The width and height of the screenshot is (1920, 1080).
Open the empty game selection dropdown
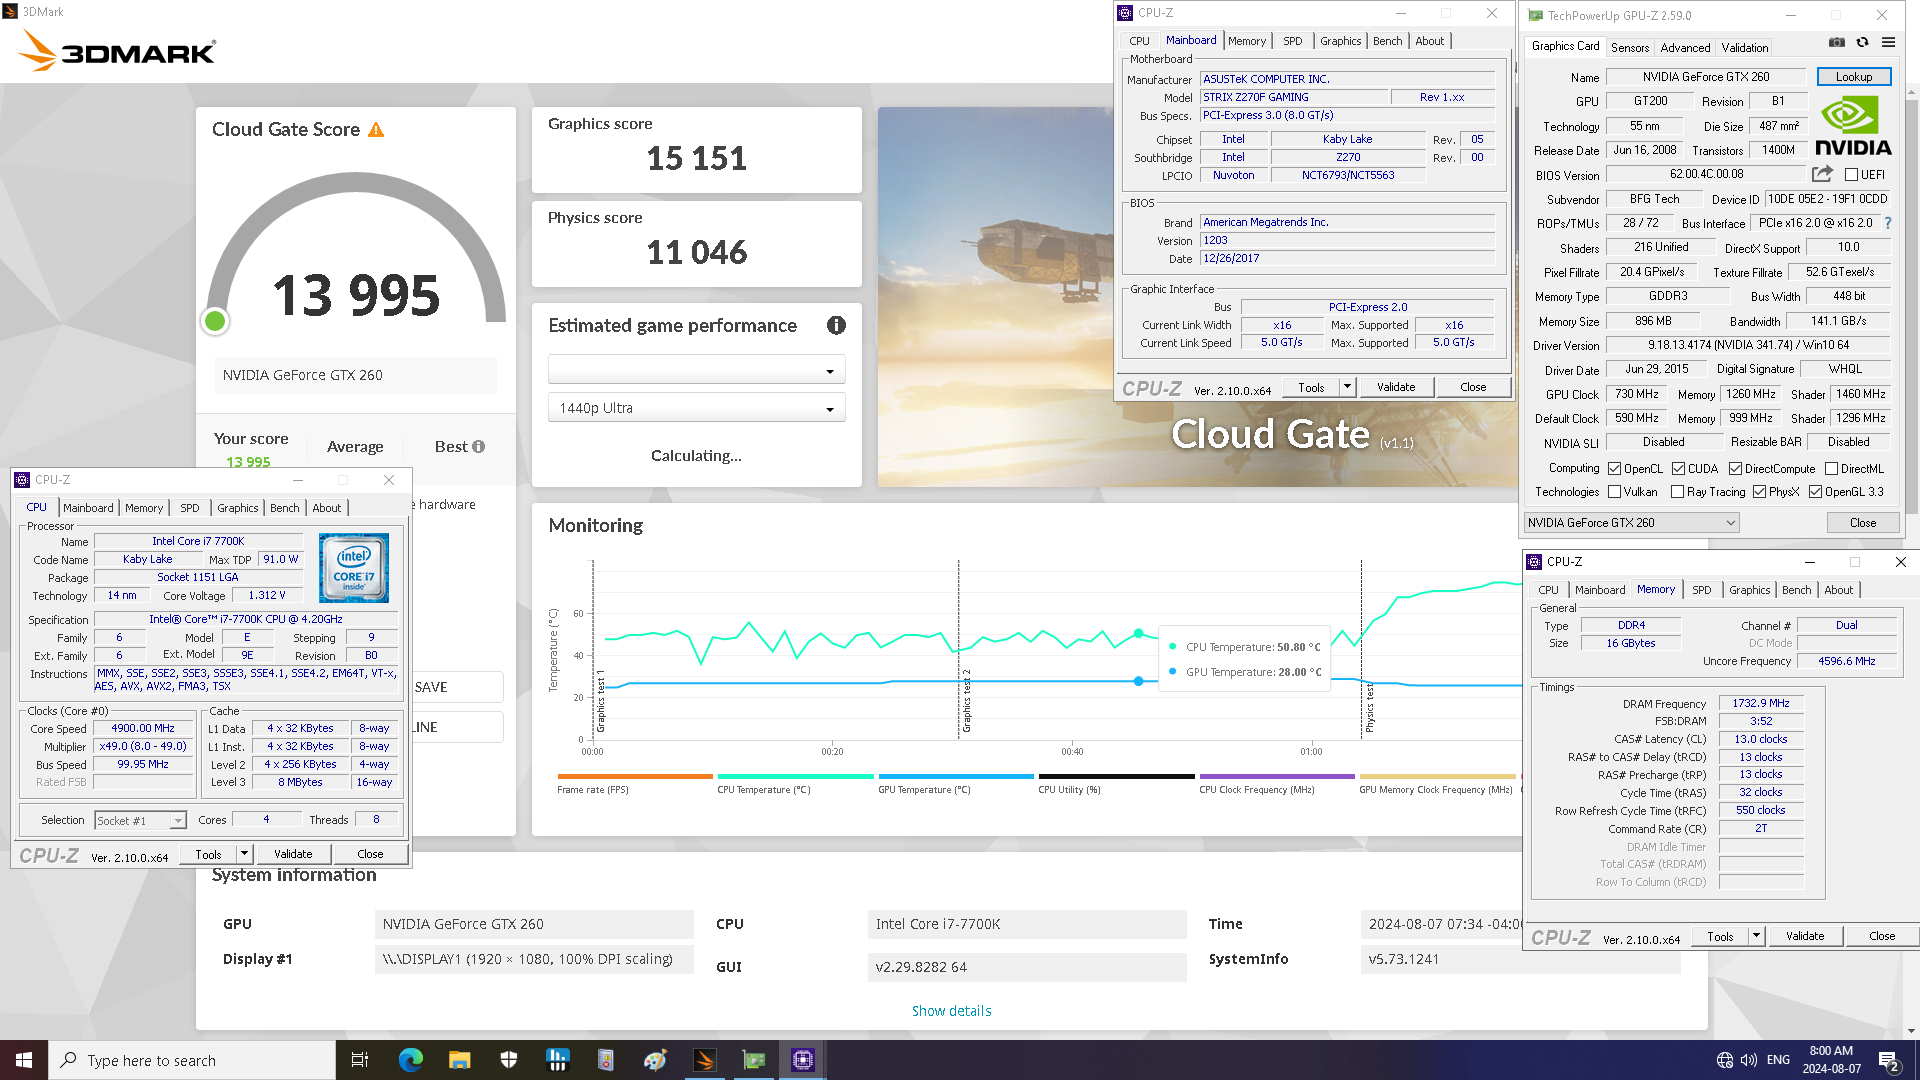click(x=696, y=370)
